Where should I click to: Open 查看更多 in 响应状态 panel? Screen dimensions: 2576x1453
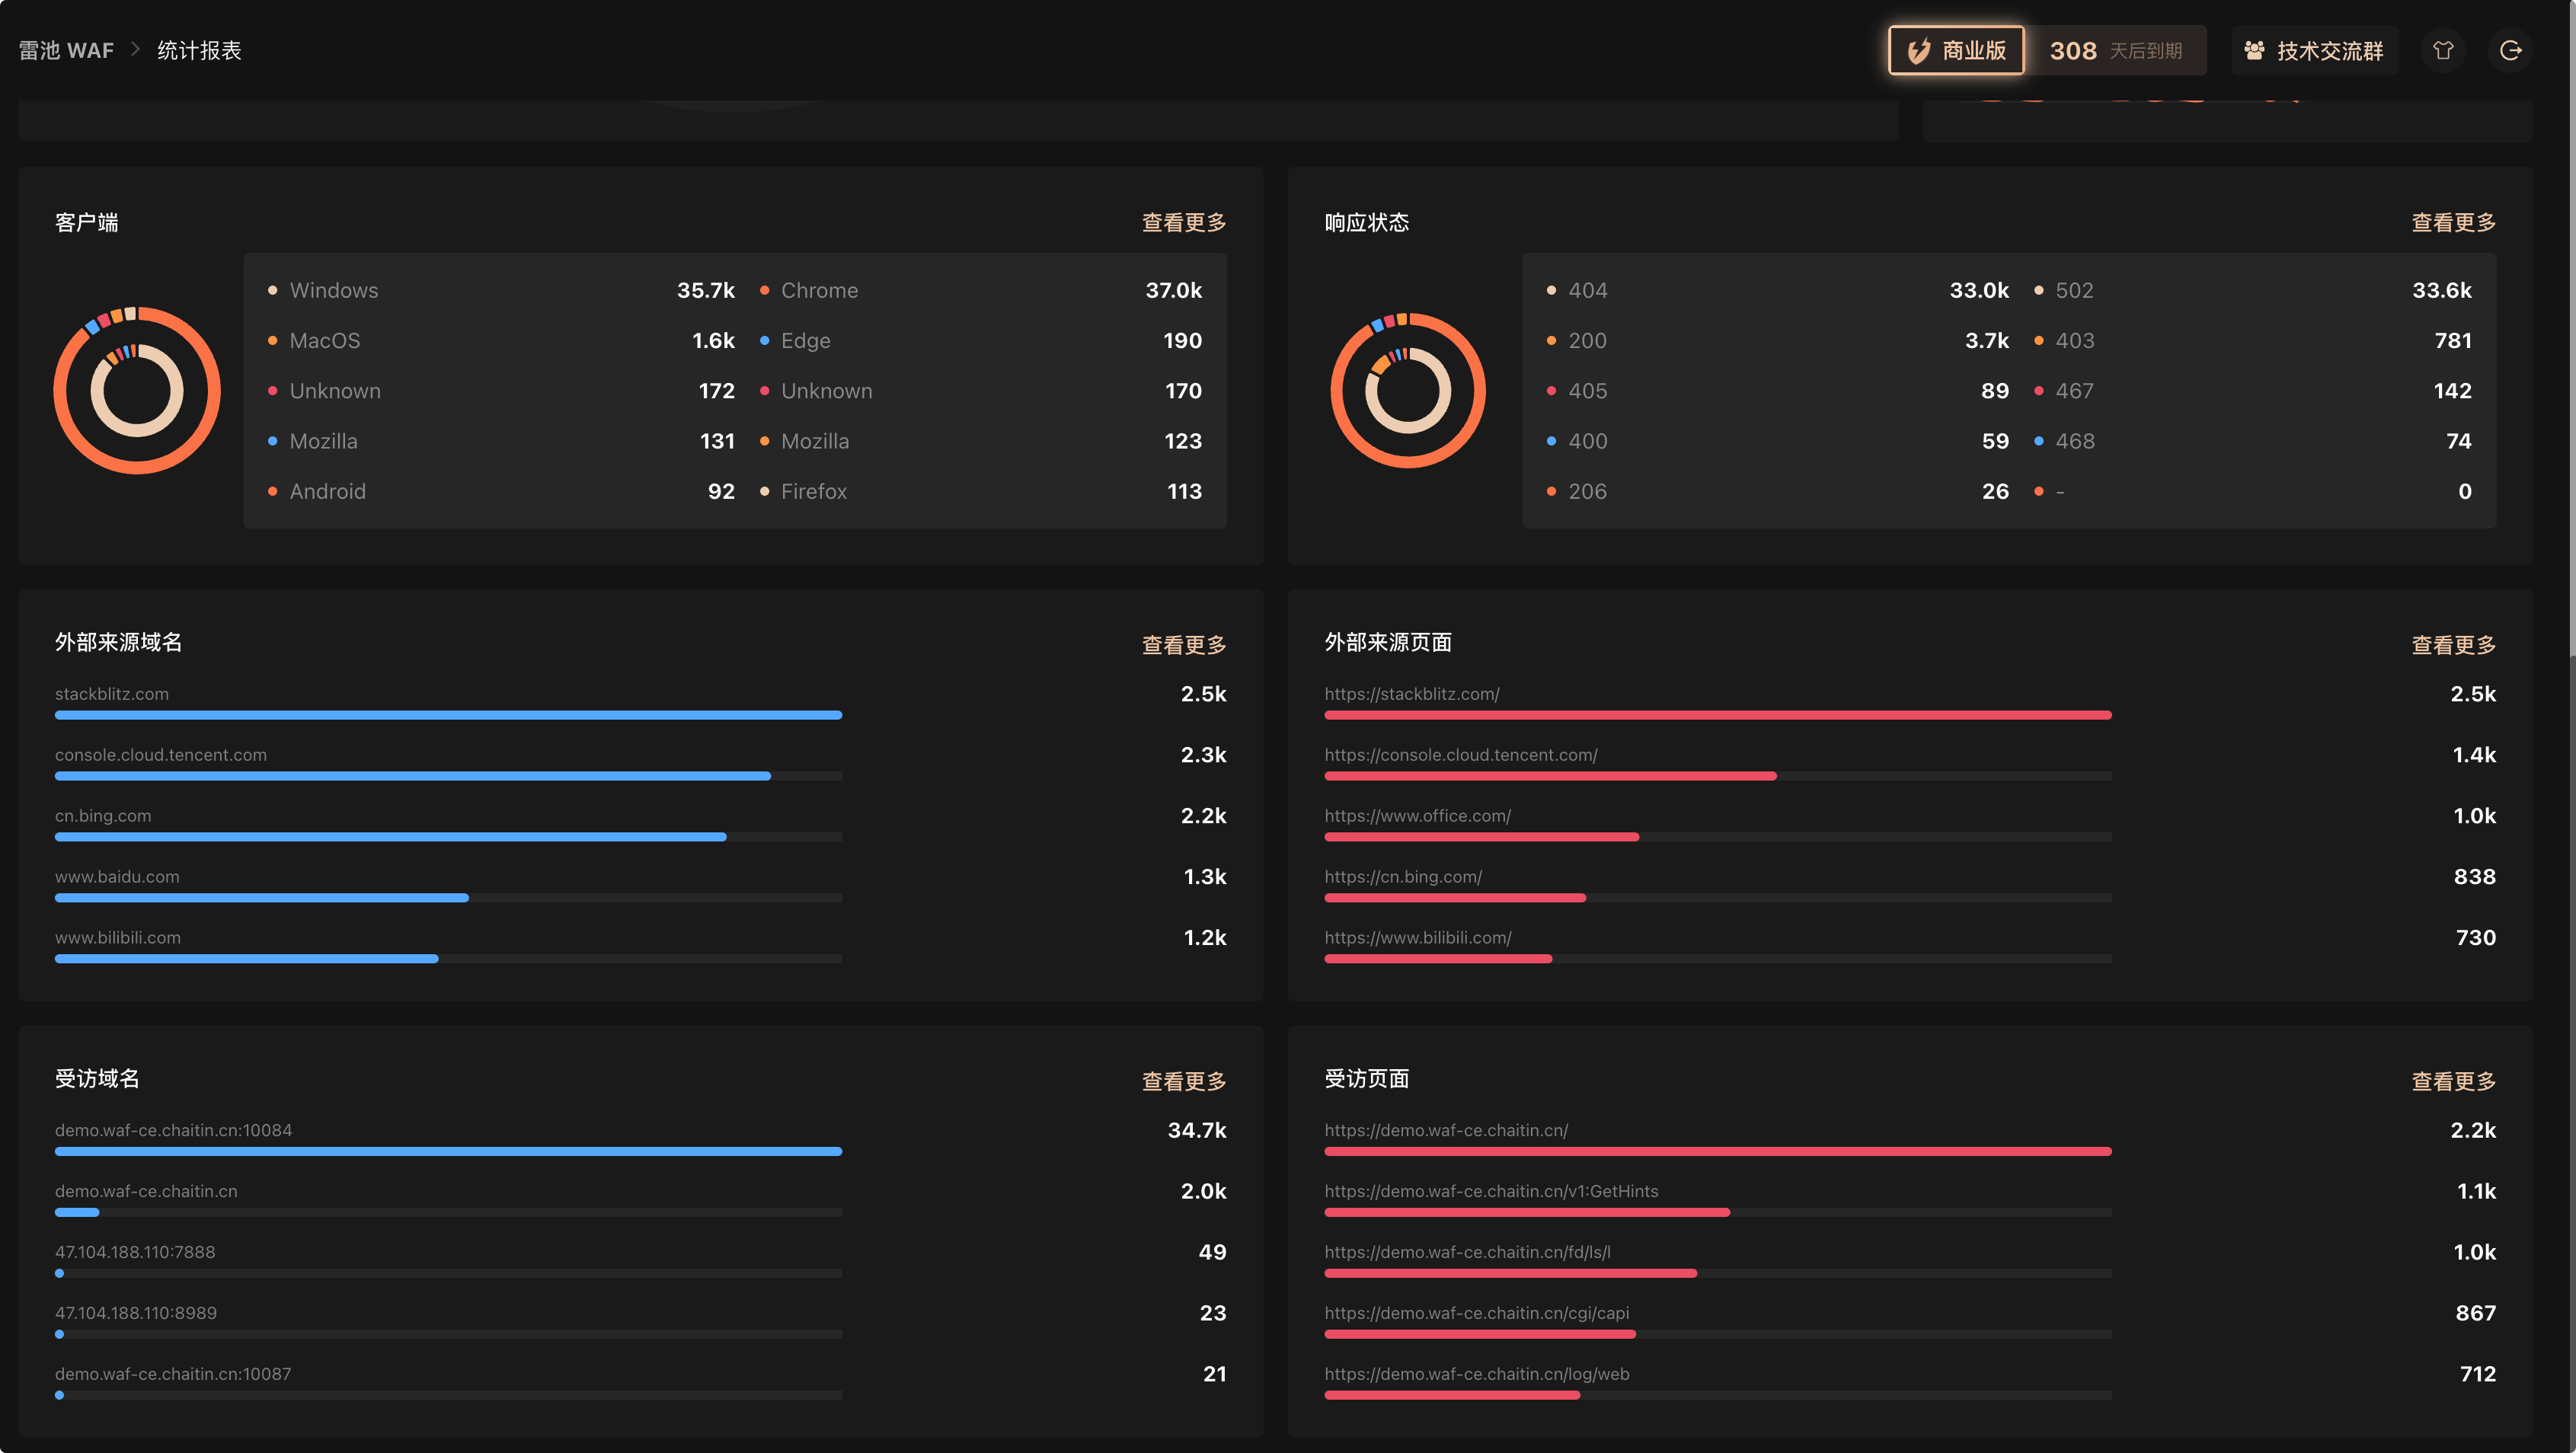pos(2453,222)
